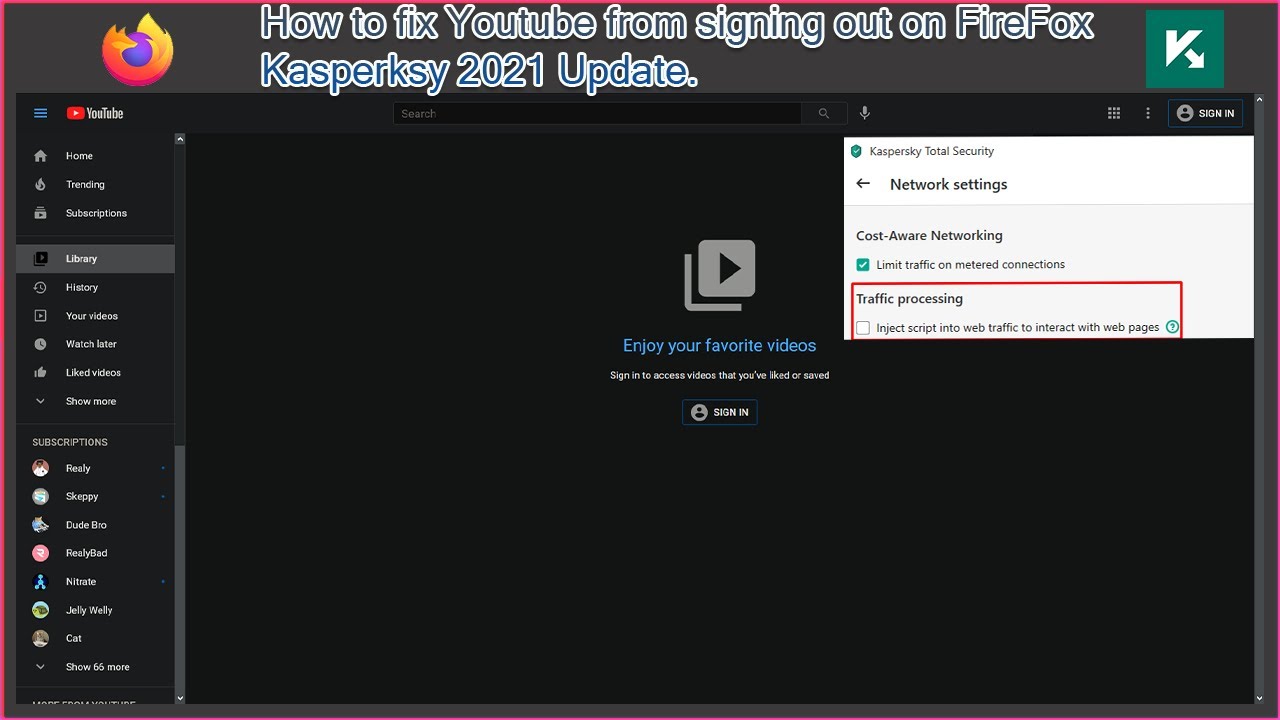
Task: Click SIGN IN button in top bar
Action: click(x=1205, y=113)
